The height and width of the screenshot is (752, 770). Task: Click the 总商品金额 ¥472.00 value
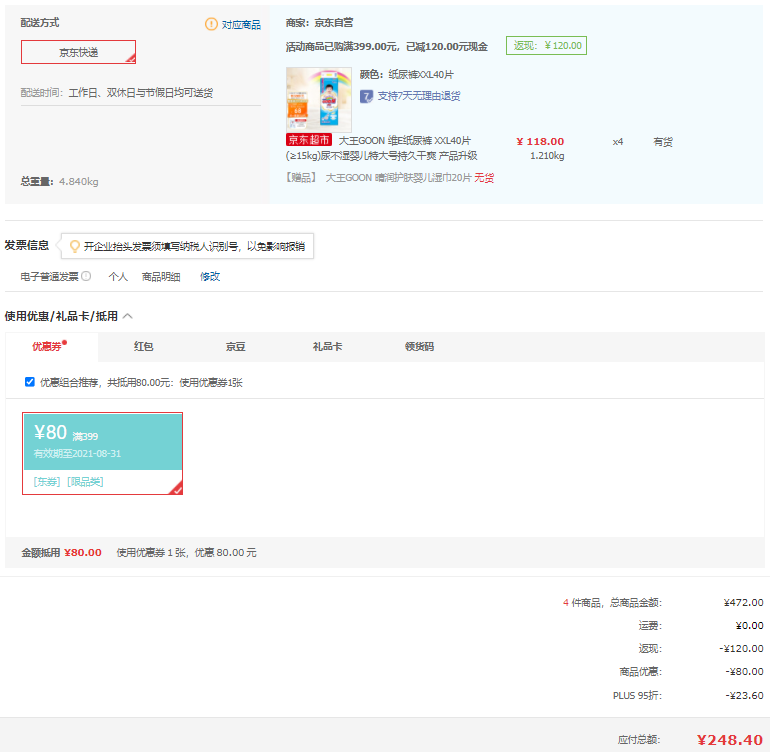click(x=743, y=603)
